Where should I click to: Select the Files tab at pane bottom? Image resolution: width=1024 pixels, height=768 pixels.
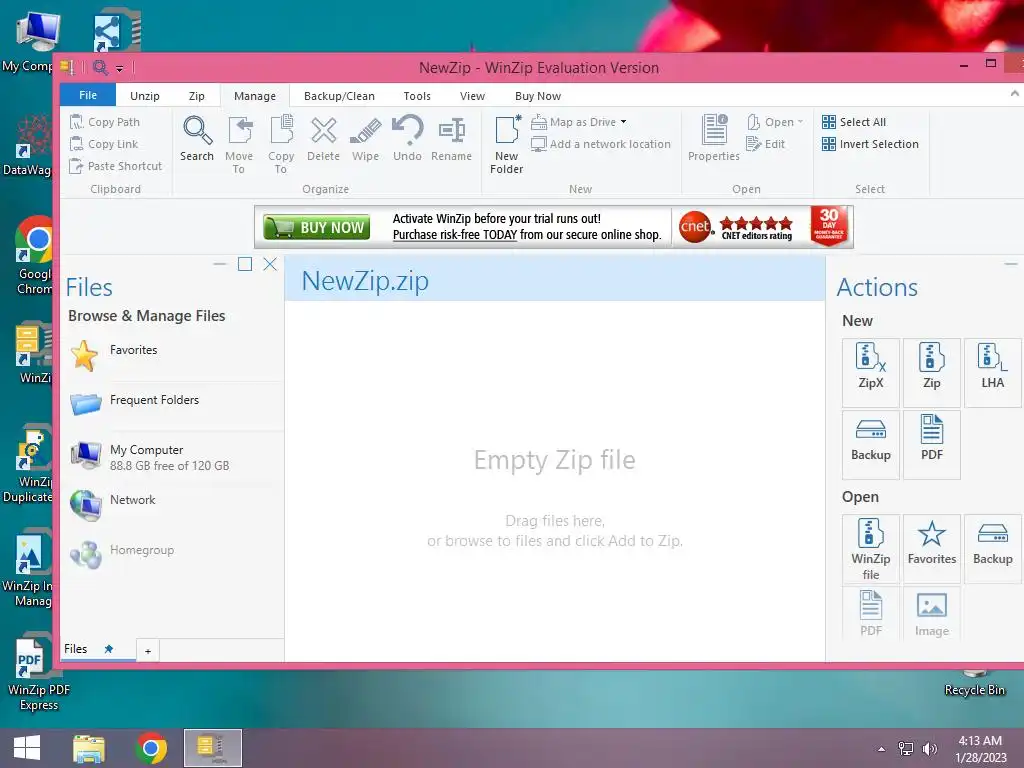tap(76, 649)
